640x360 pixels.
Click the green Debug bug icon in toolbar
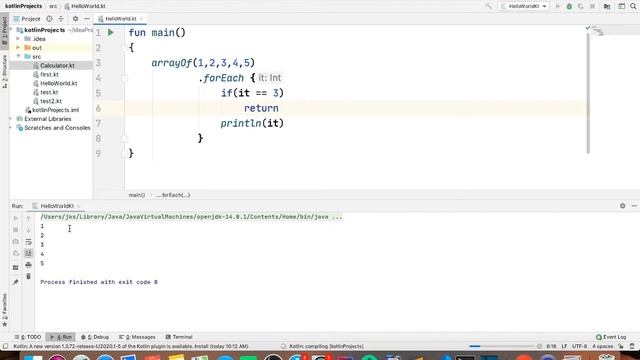569,6
